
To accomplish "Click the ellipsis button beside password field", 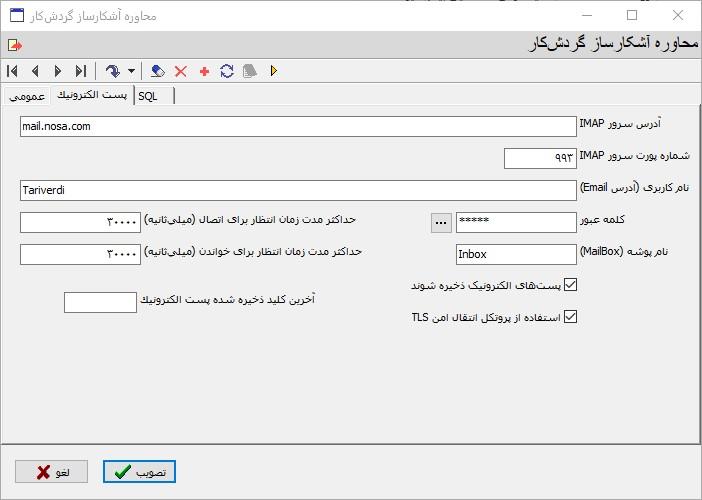I will 441,223.
